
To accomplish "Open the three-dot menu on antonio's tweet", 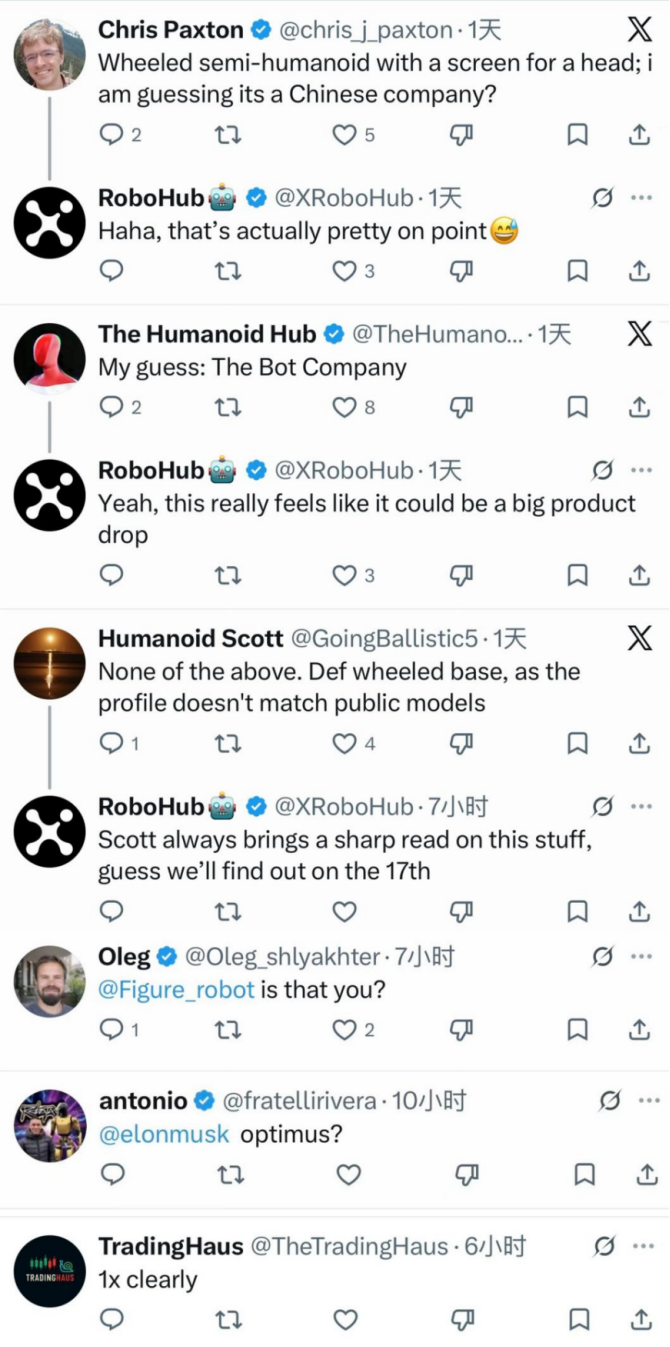I will [x=648, y=1101].
